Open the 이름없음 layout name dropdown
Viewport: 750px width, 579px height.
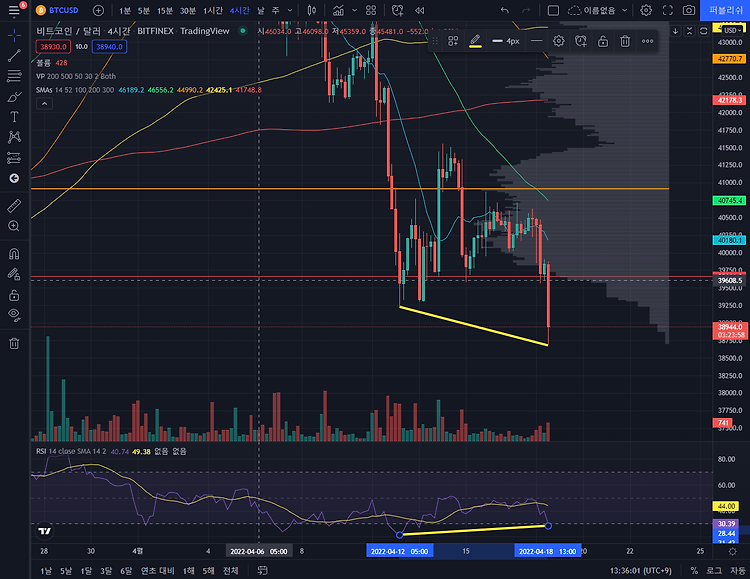tap(598, 10)
